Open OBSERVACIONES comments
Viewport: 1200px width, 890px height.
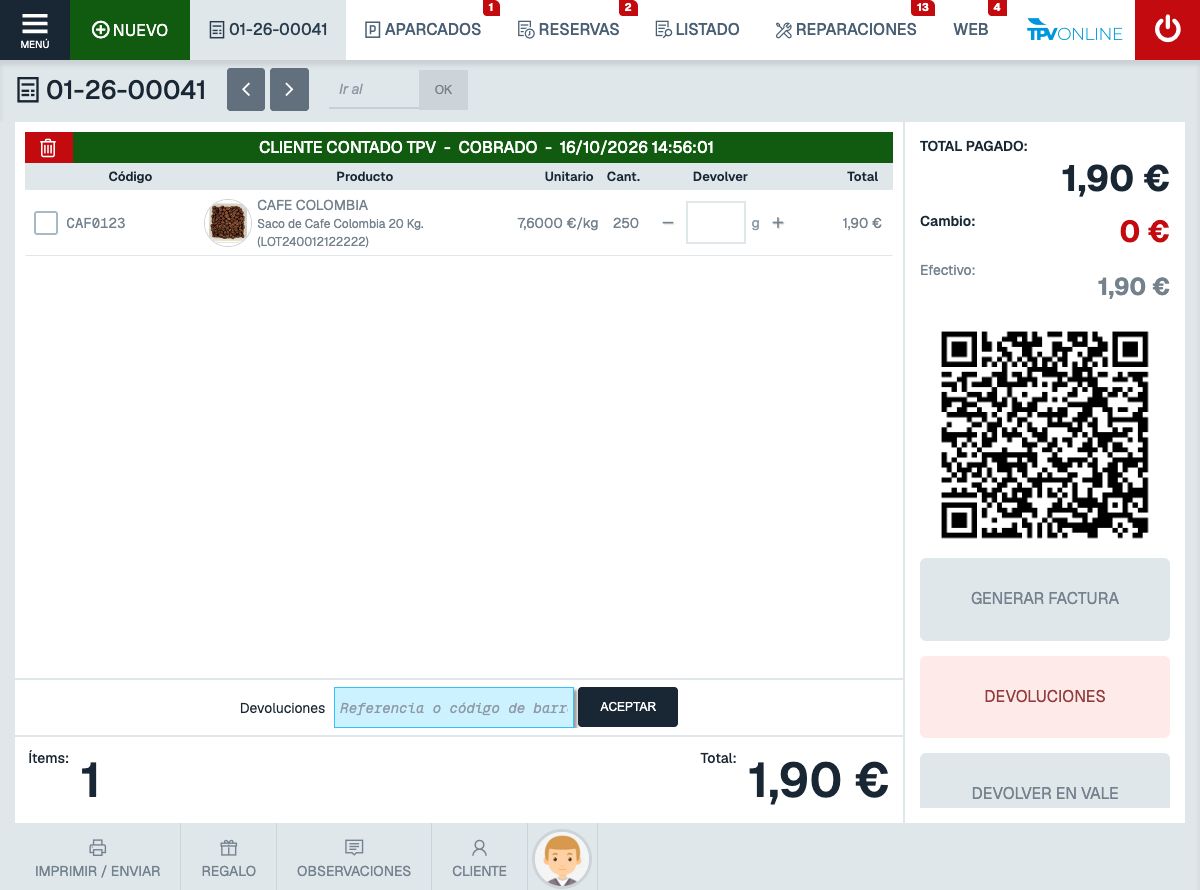tap(354, 858)
